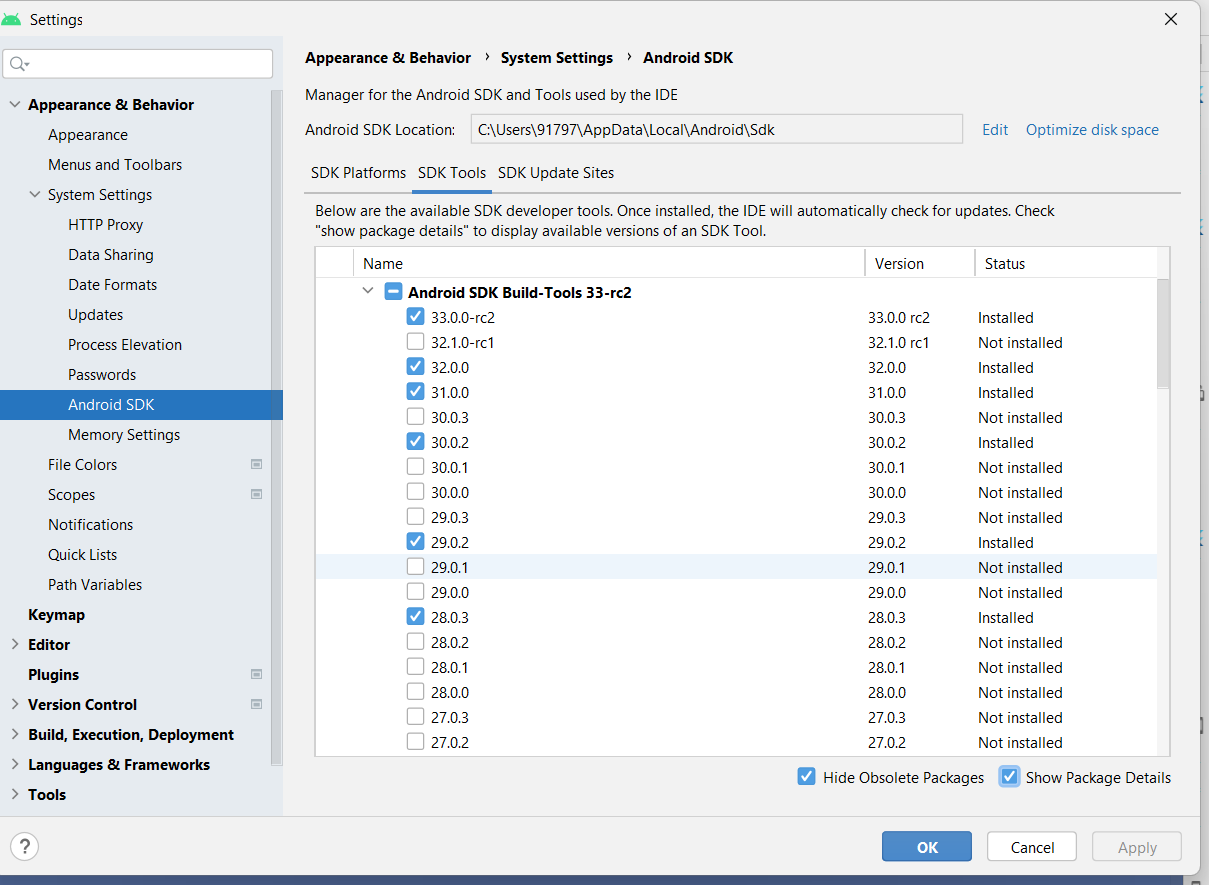Screen dimensions: 1209x885
Task: Collapse Android SDK Build-Tools 33-rc2 group
Action: 369,292
